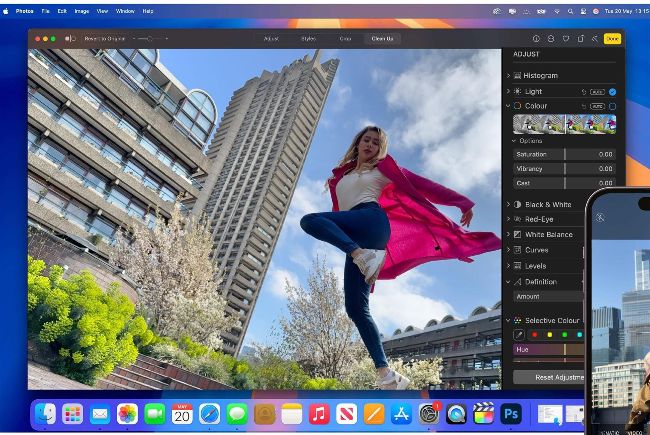Toggle Auto for Light adjustment

coord(597,92)
